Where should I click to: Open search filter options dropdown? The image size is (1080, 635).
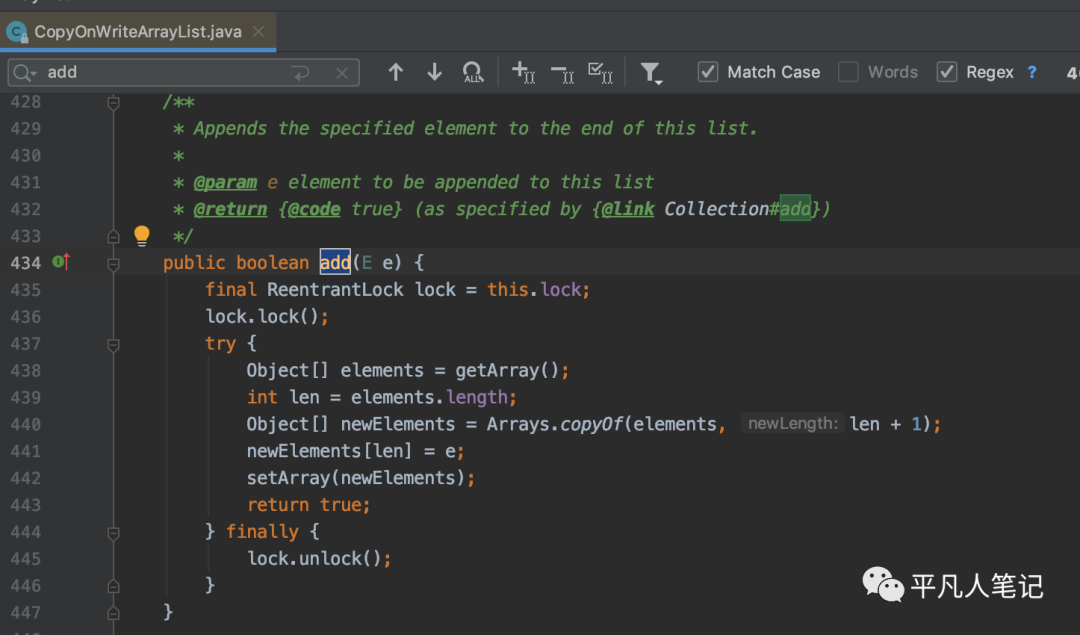point(651,72)
